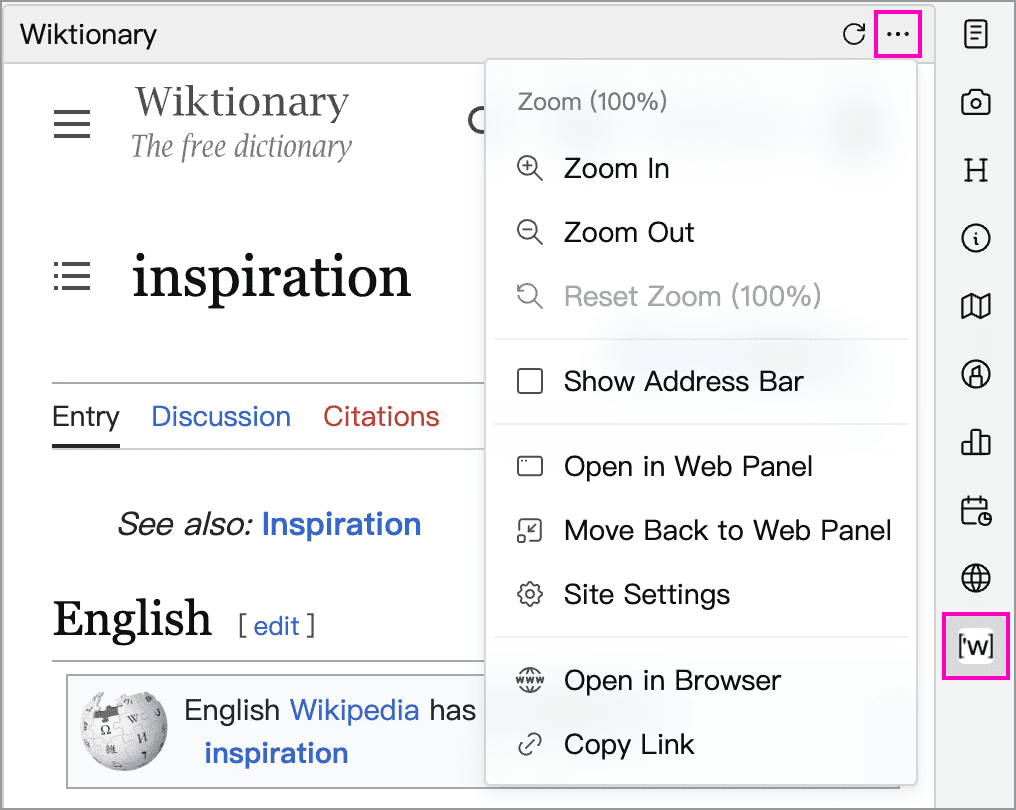Image resolution: width=1016 pixels, height=810 pixels.
Task: Switch to the Citations tab
Action: point(381,417)
